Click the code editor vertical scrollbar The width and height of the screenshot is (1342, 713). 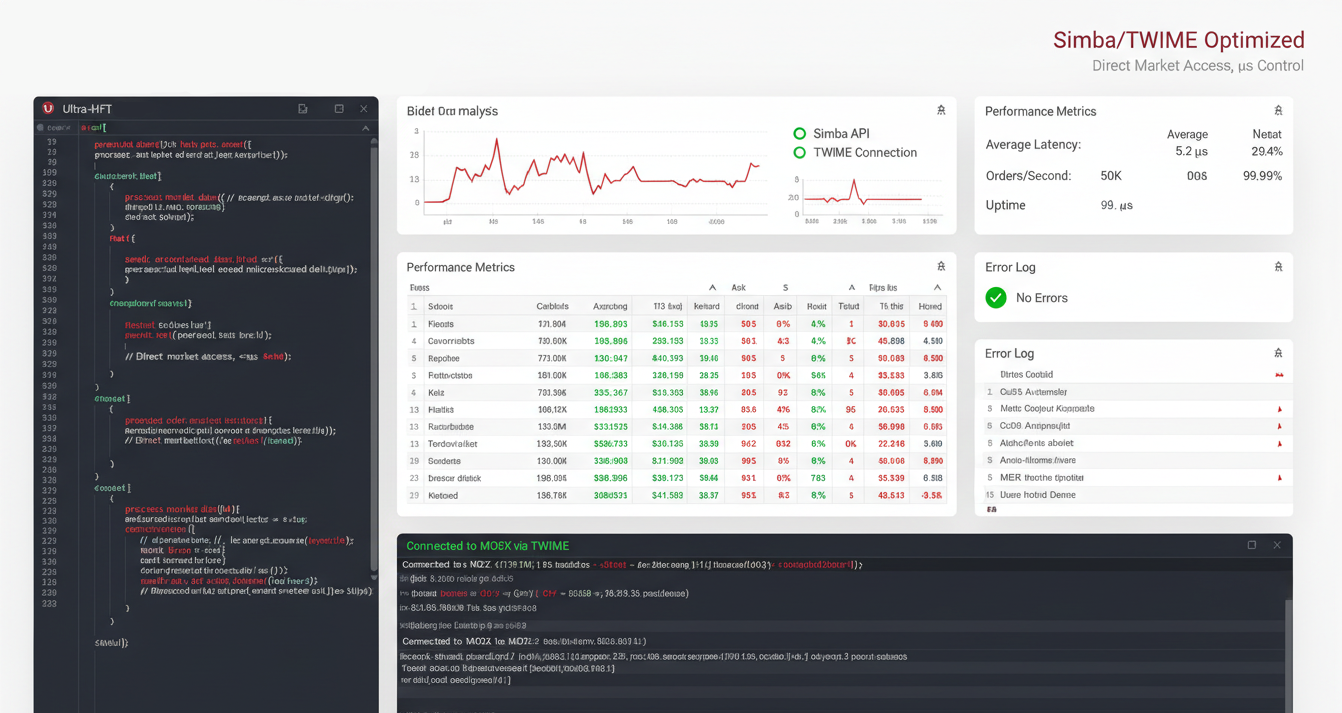(x=374, y=350)
